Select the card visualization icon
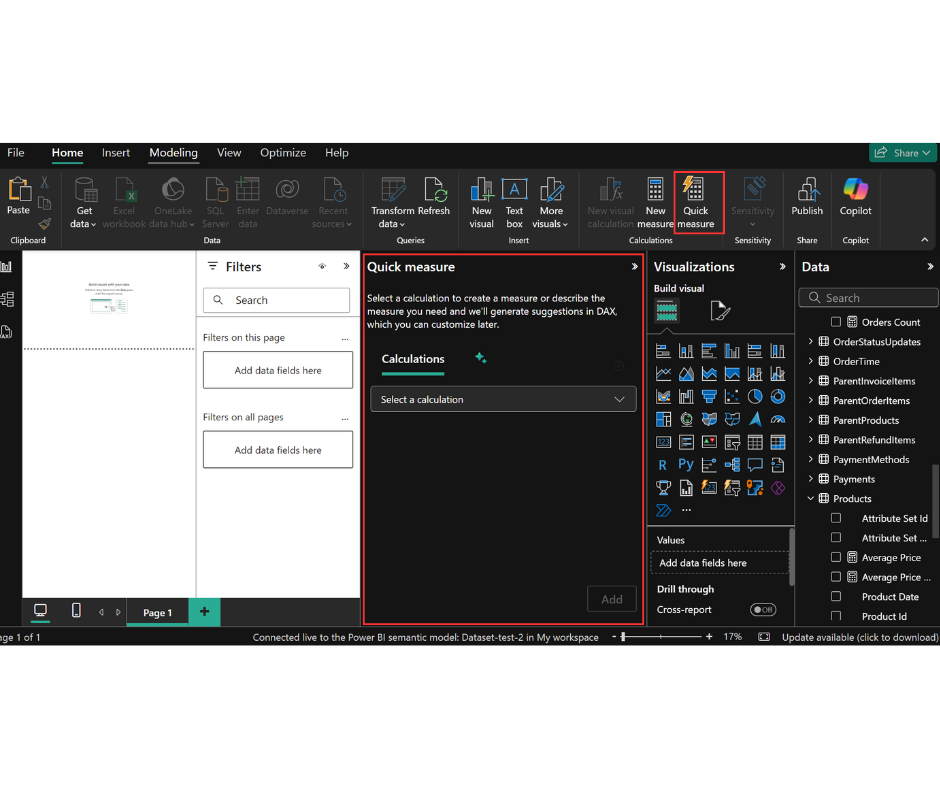Screen dimensions: 940x788 point(663,442)
